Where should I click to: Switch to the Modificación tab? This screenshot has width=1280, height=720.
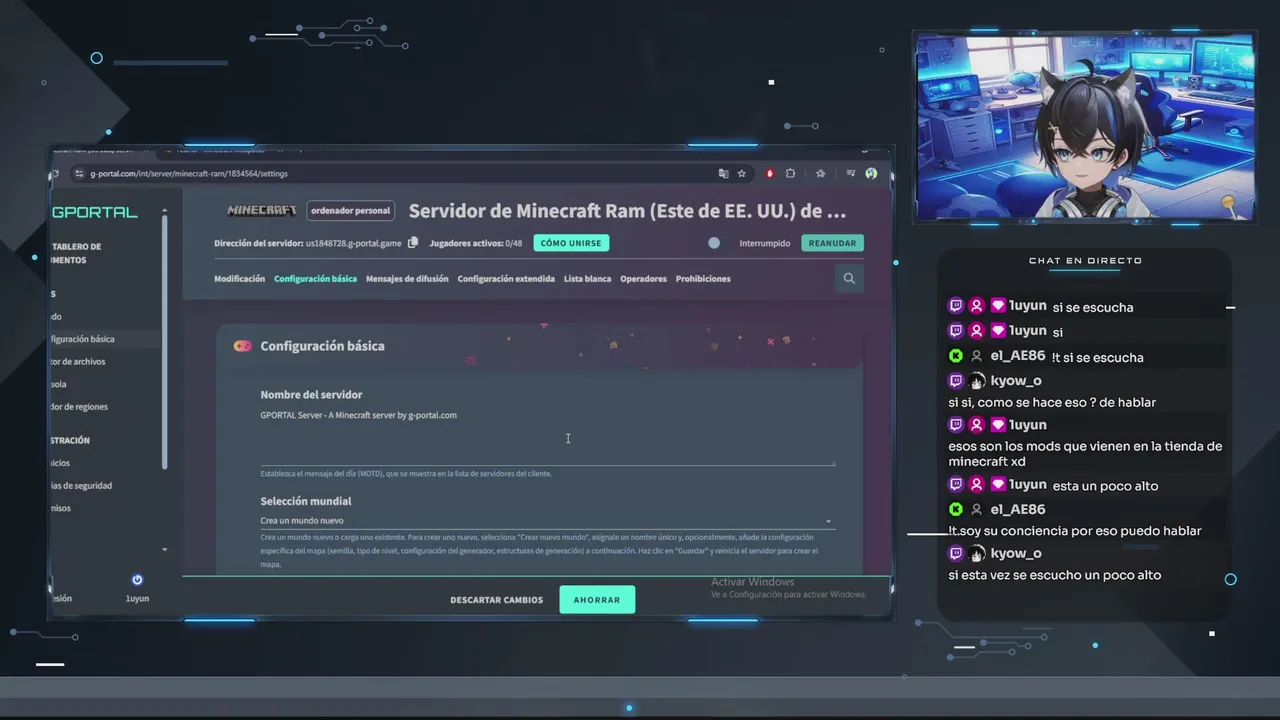pyautogui.click(x=239, y=279)
